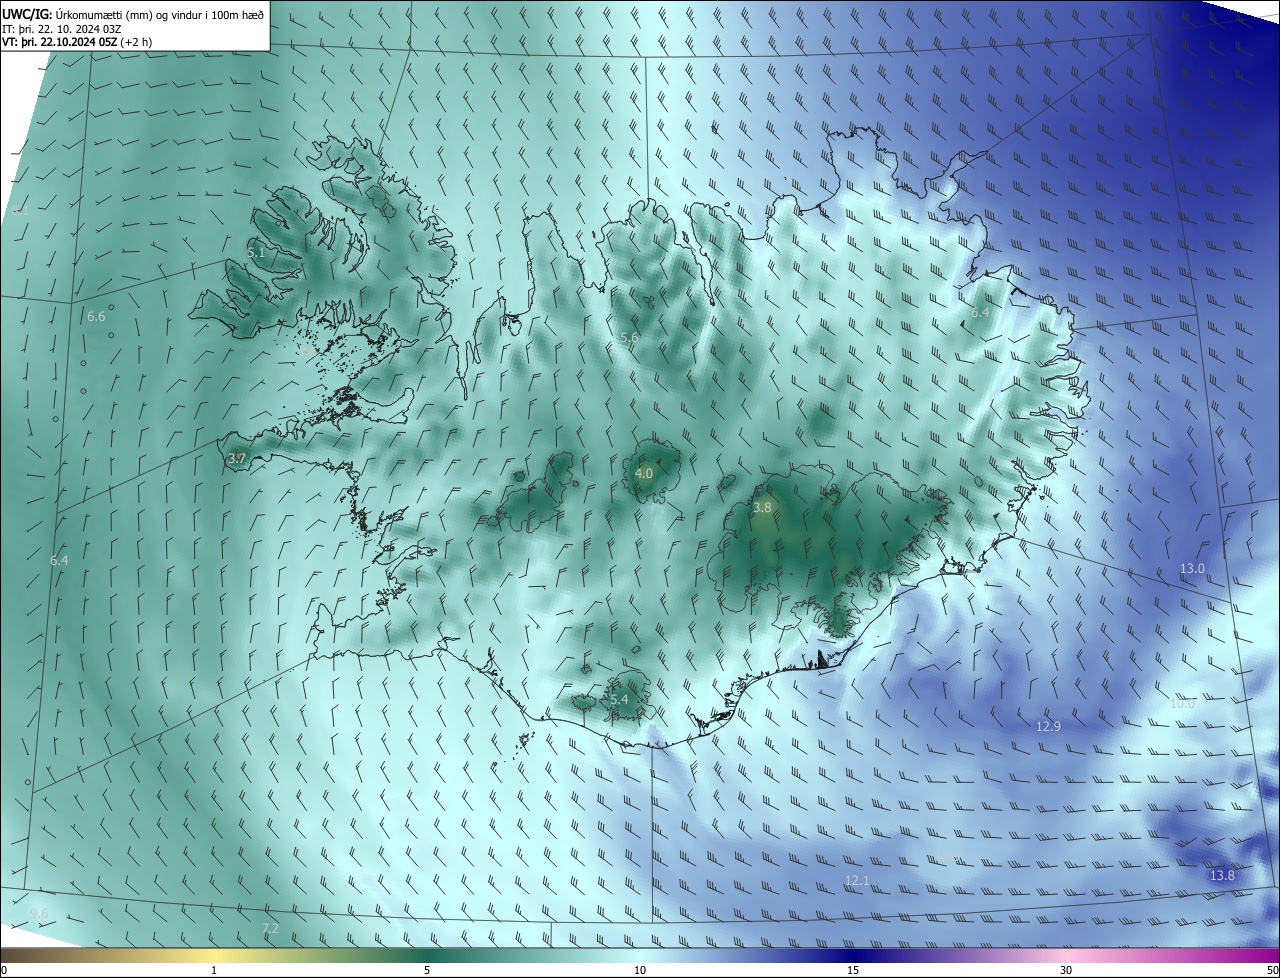The width and height of the screenshot is (1280, 978).
Task: Click the 5 tick on the color scale
Action: coord(427,970)
